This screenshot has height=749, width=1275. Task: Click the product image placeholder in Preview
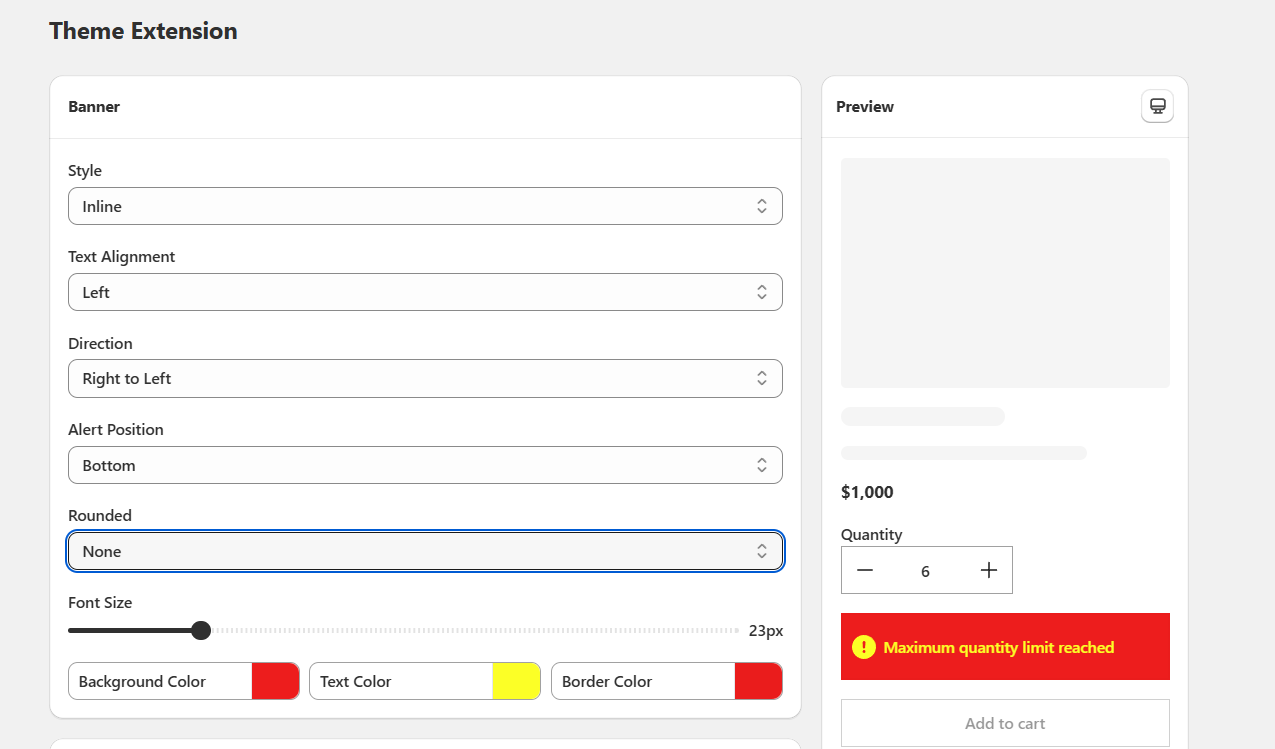pyautogui.click(x=1004, y=272)
